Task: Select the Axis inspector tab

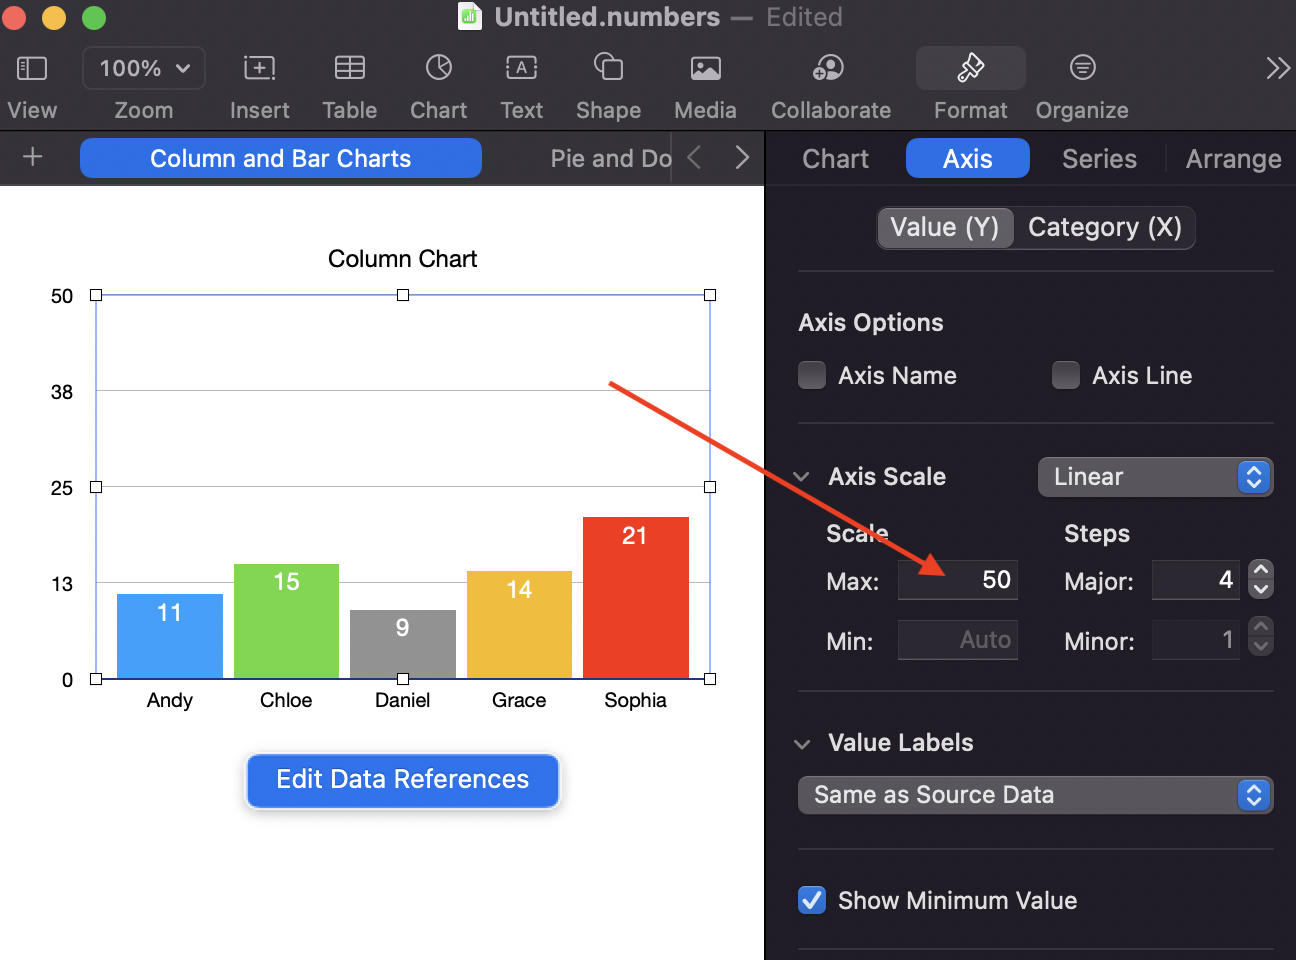Action: (x=968, y=158)
